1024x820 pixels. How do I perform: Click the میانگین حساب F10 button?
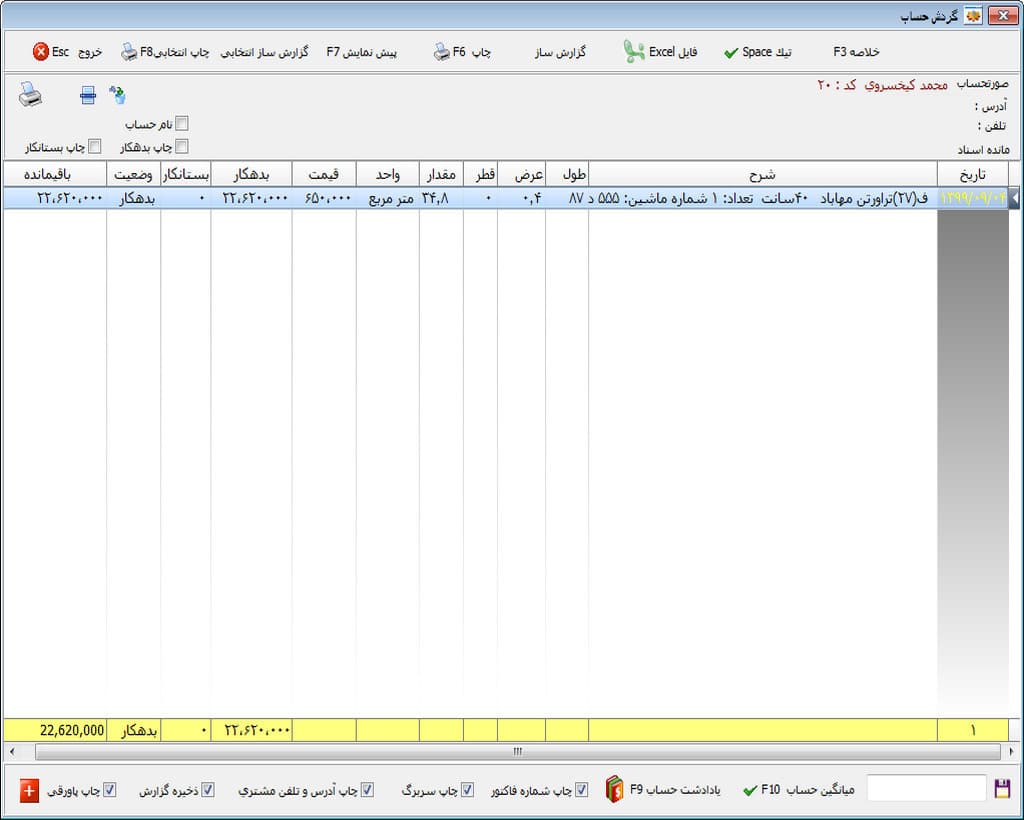(798, 790)
